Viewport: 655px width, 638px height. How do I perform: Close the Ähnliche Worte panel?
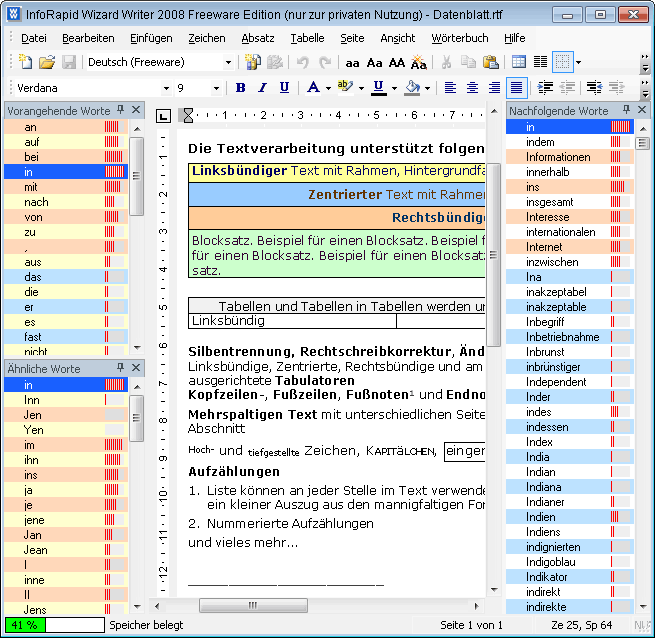[x=136, y=368]
